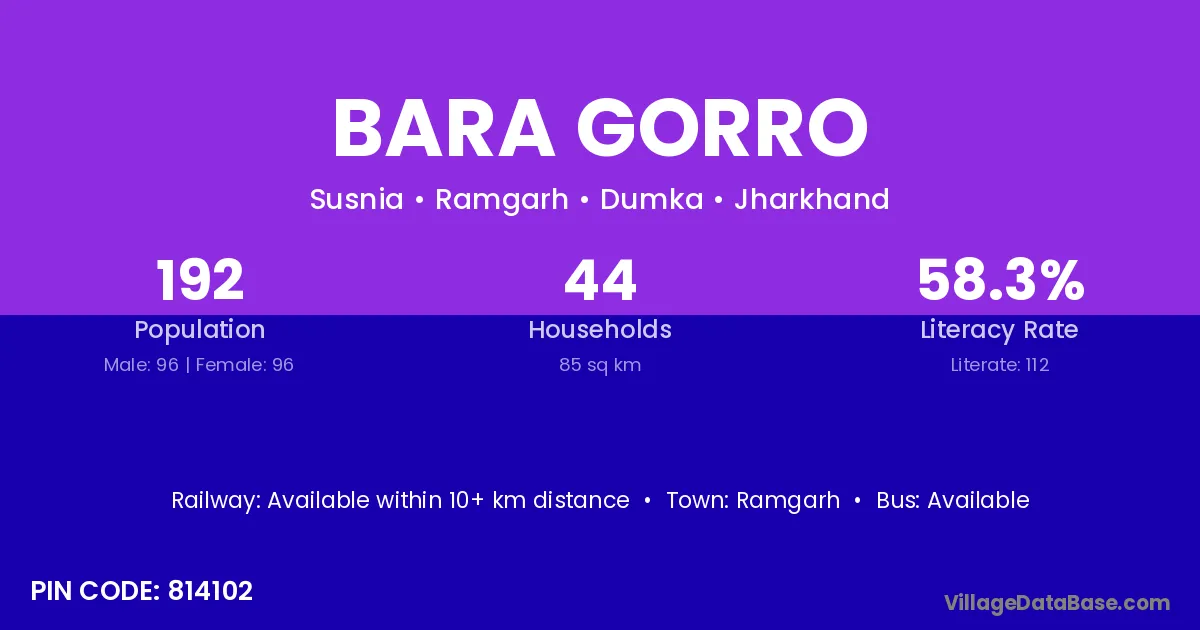Click the households number 44
The width and height of the screenshot is (1200, 630).
[x=600, y=280]
